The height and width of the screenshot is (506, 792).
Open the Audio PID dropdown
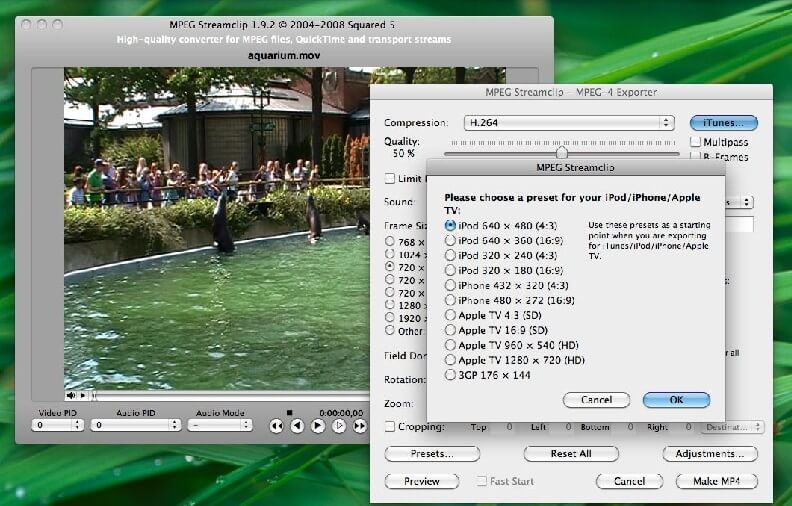coord(135,425)
